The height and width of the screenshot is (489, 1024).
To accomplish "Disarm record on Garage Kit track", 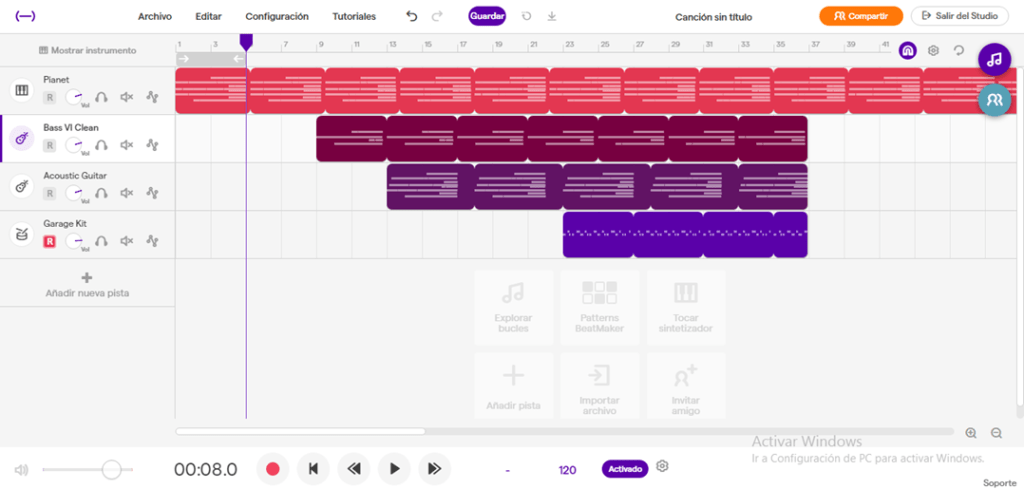I will pyautogui.click(x=49, y=242).
